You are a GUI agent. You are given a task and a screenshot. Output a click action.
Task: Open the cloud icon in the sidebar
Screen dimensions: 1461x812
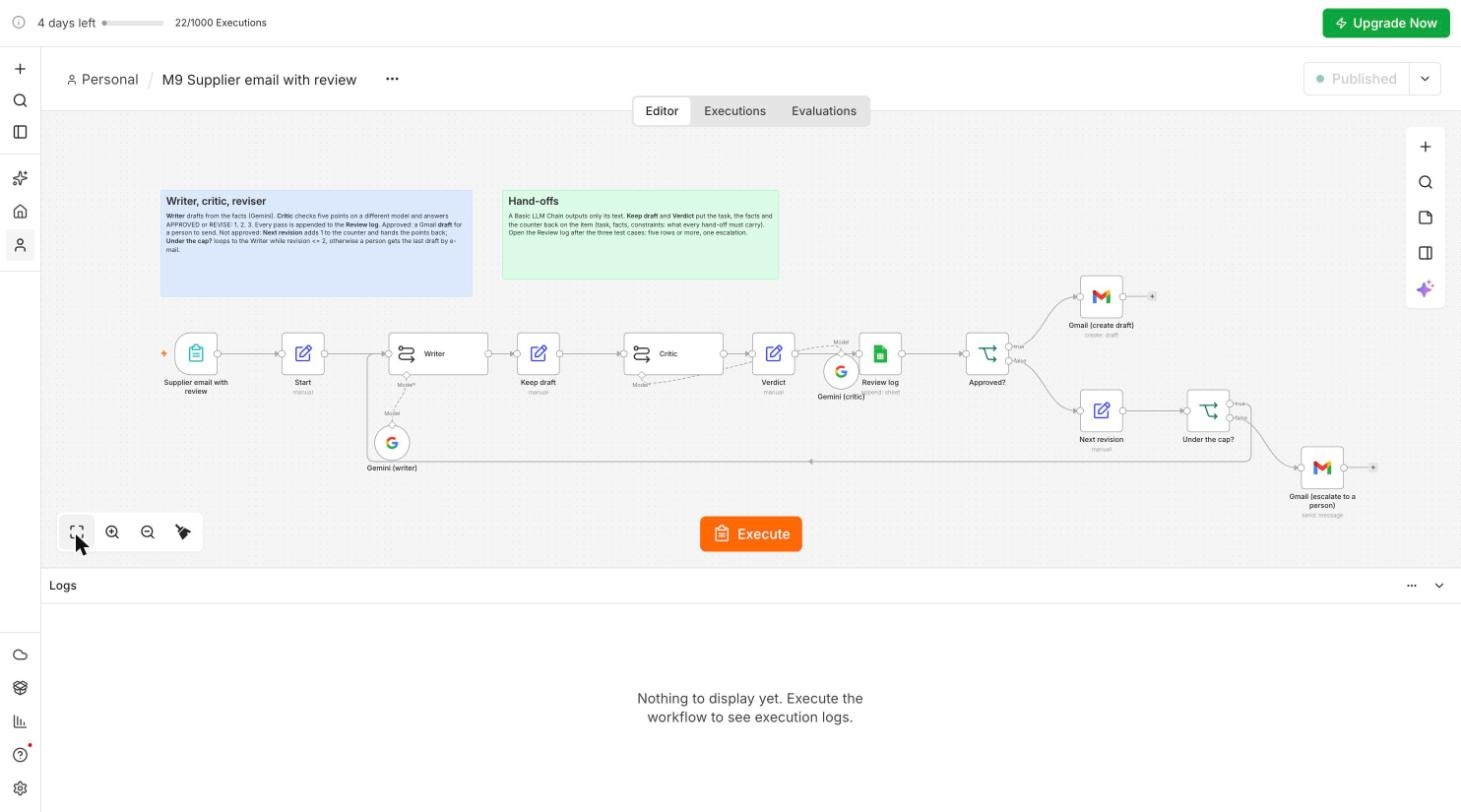coord(20,655)
